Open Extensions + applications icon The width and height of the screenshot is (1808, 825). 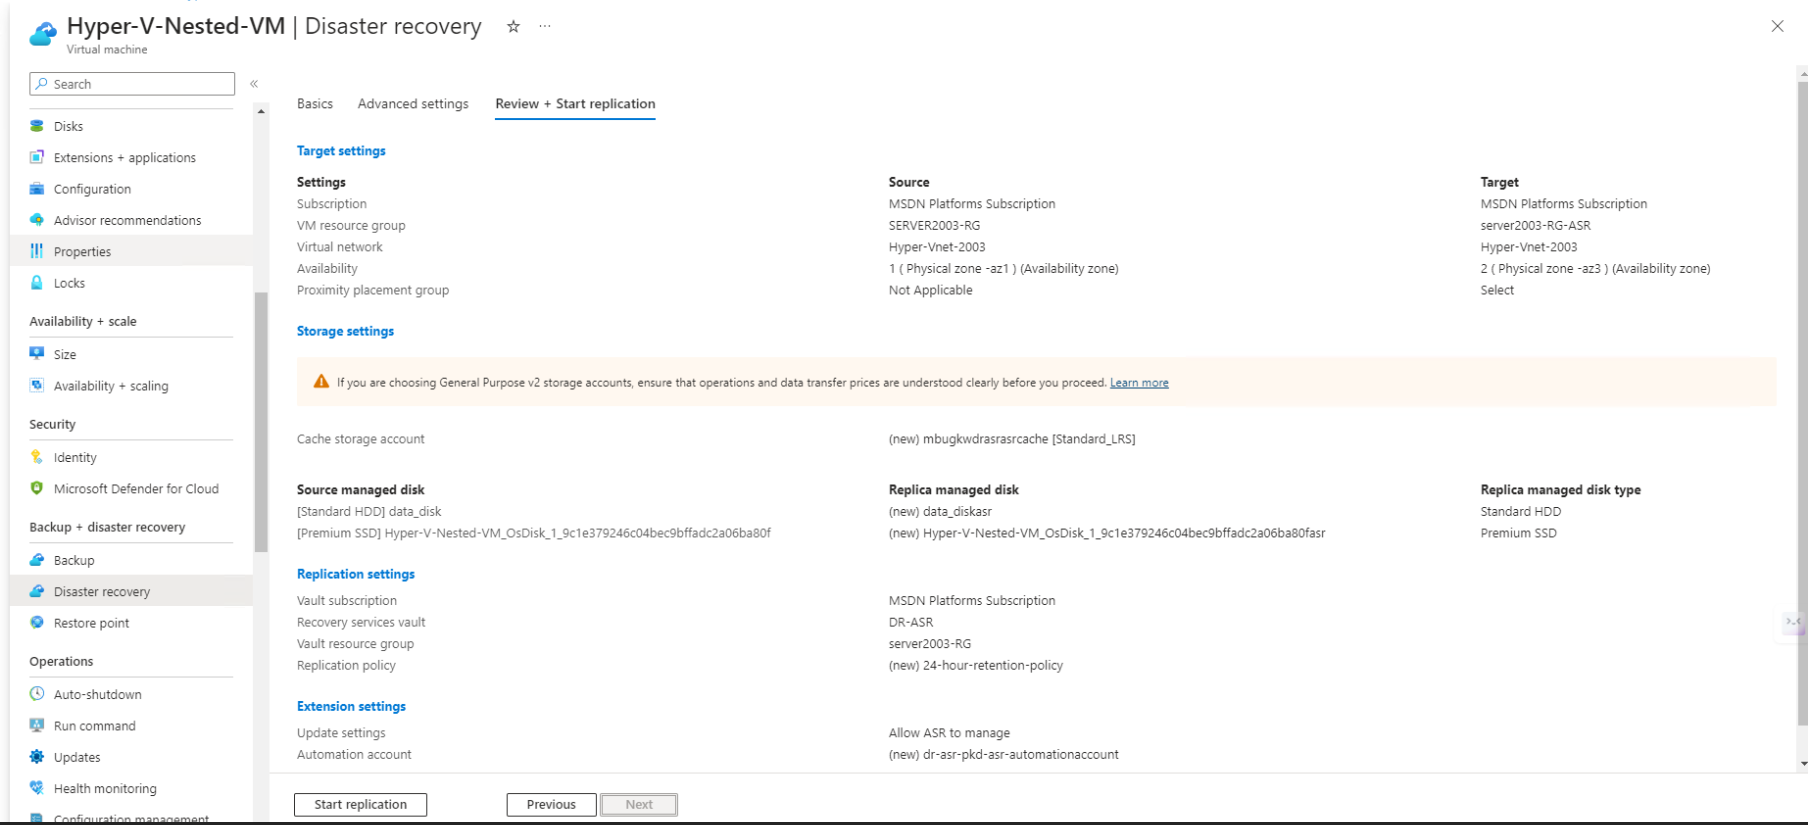click(x=37, y=157)
